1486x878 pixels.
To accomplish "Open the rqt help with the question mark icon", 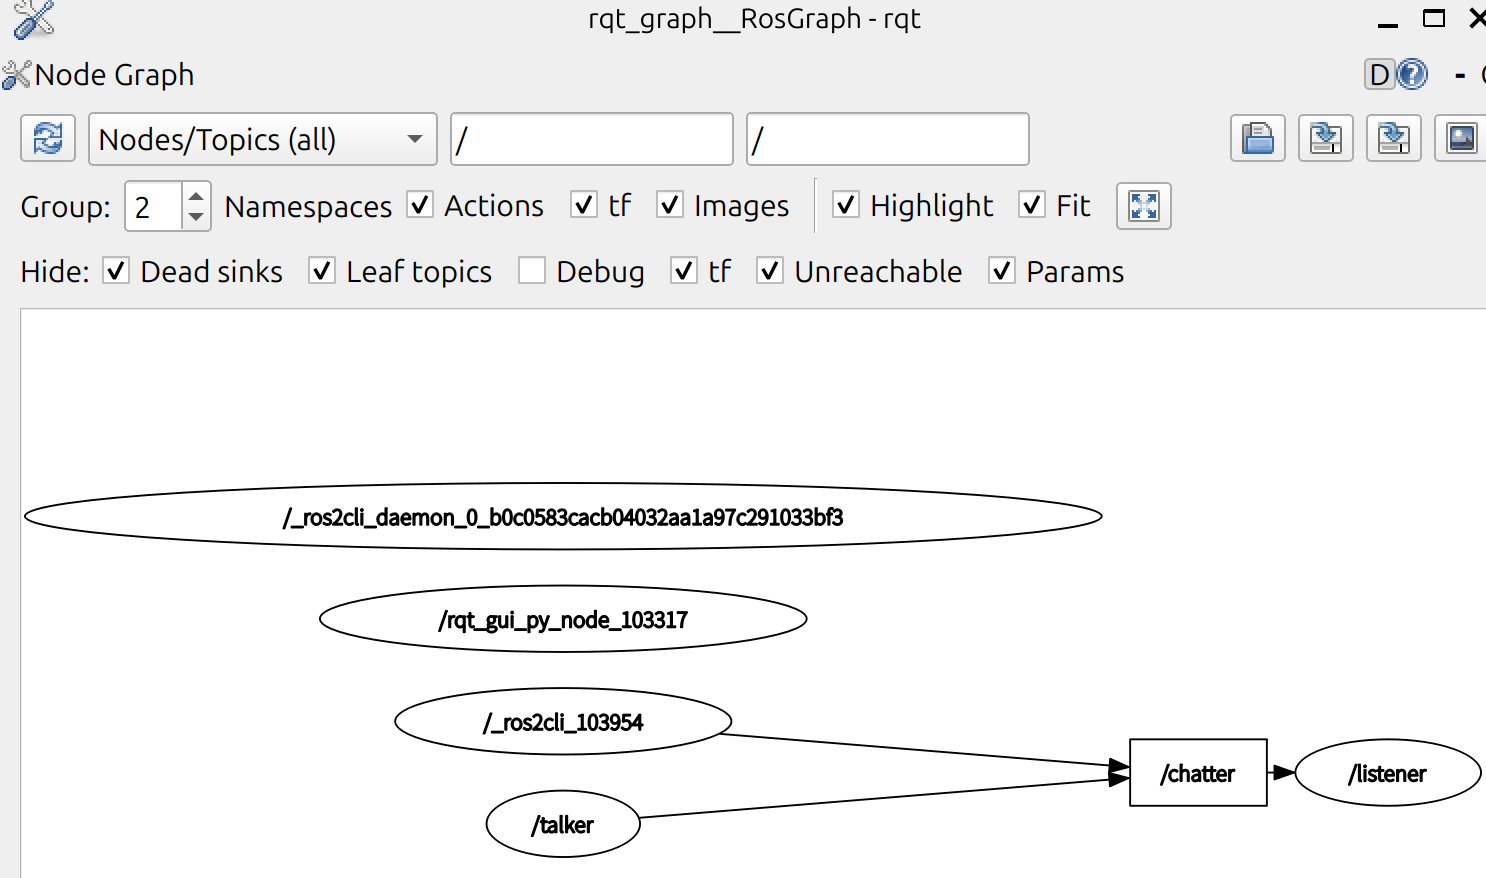I will (1410, 74).
